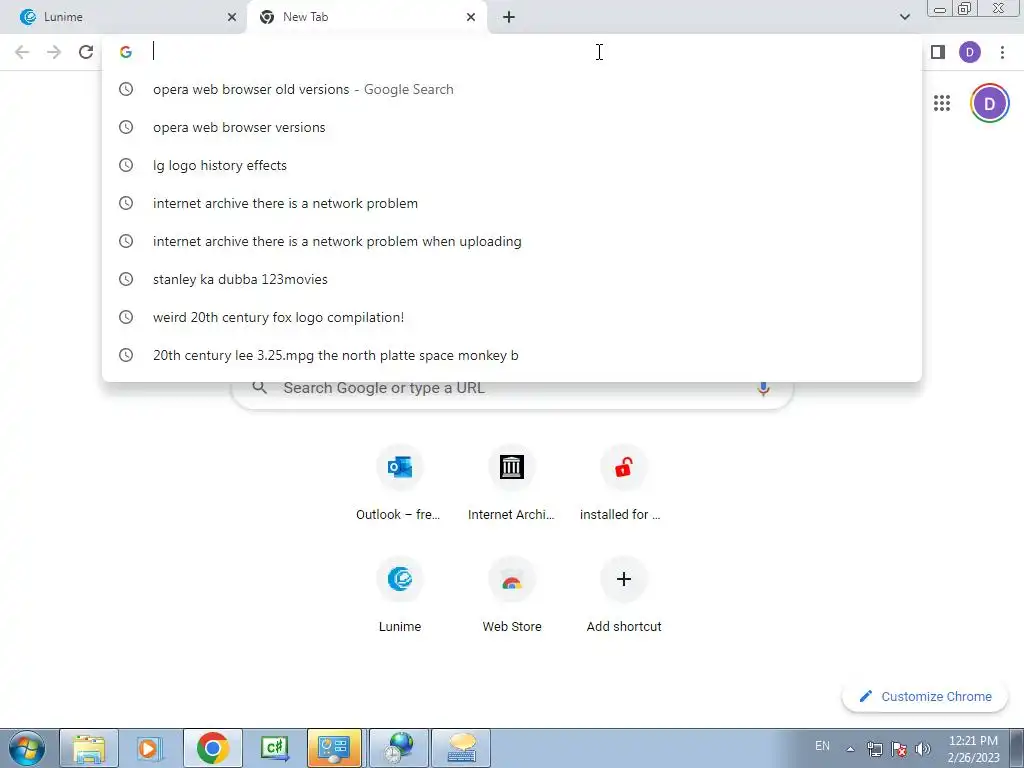Open the Outlook shortcut tile
Image resolution: width=1024 pixels, height=768 pixels.
coord(399,483)
